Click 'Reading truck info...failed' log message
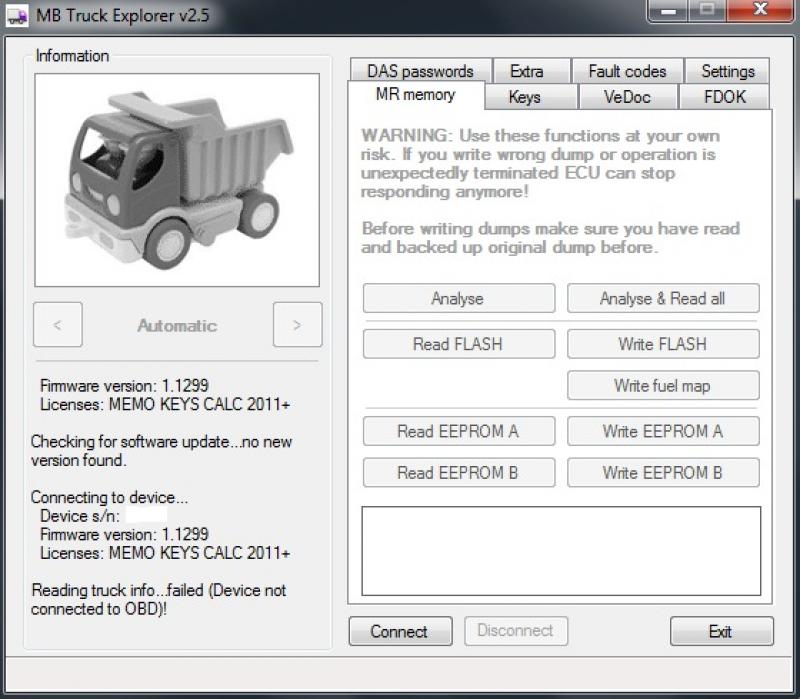Screen dimensions: 800x699 click(159, 600)
